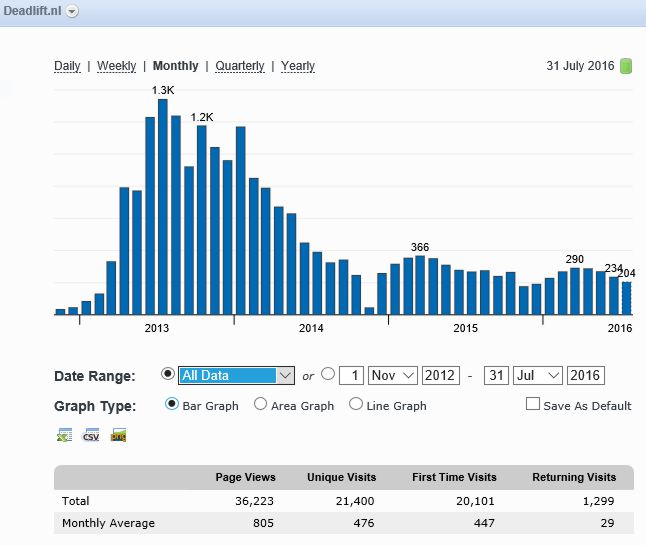Click the Unique Visits column header
The height and width of the screenshot is (545, 646).
point(342,477)
